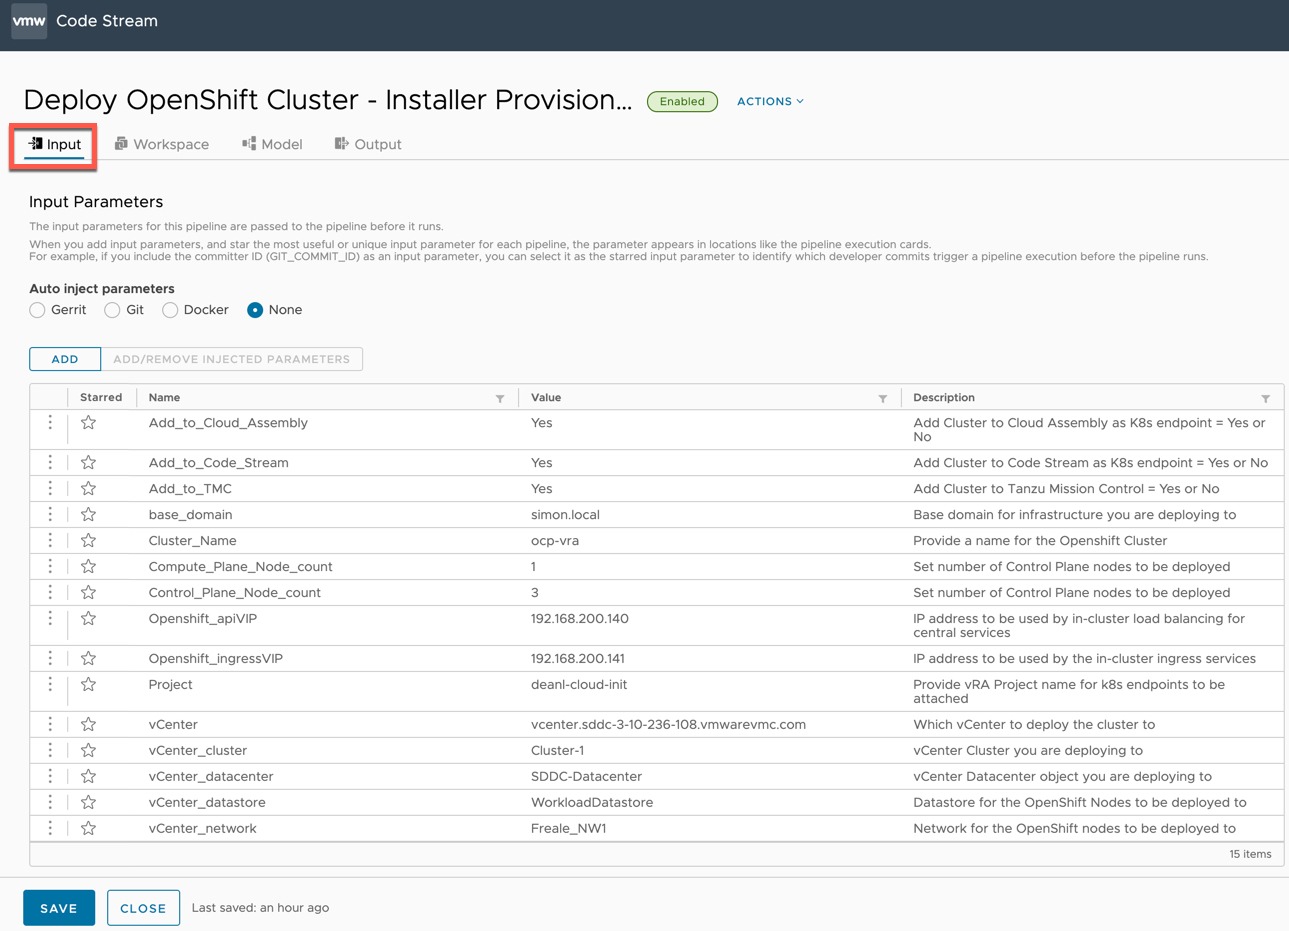Open the Actions dropdown menu
The width and height of the screenshot is (1289, 931).
[x=770, y=101]
